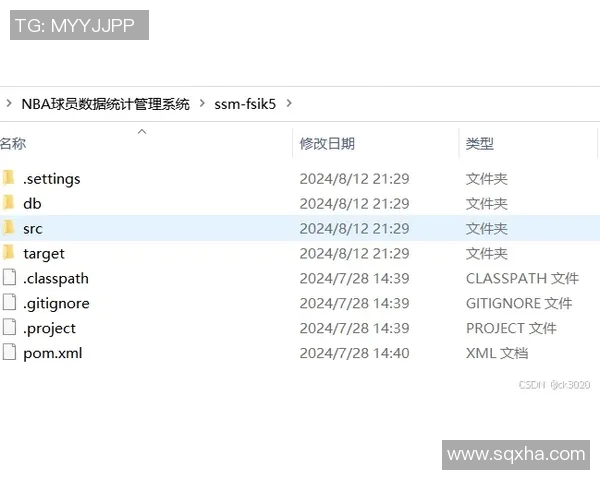Click the modified date of target
600x480 pixels.
coord(354,253)
